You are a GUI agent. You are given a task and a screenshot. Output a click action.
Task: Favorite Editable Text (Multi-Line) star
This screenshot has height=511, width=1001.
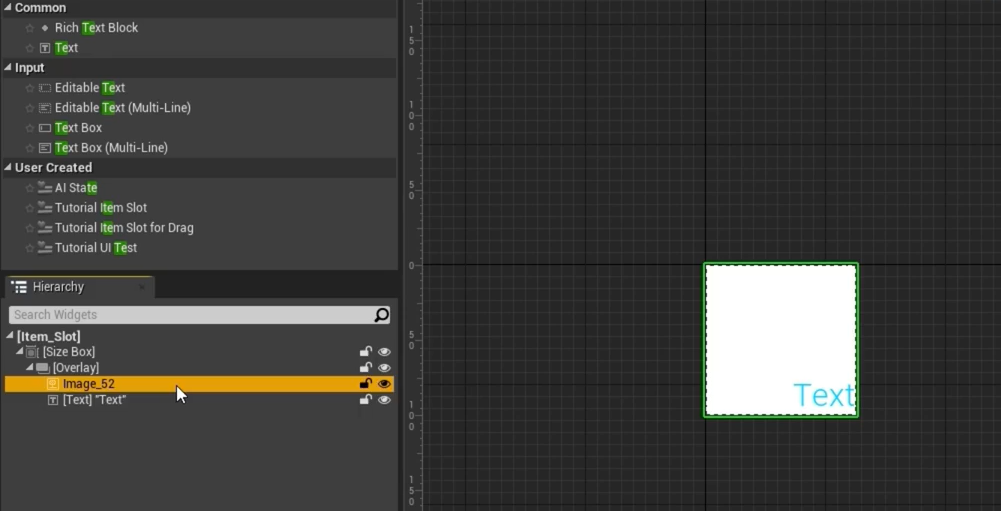click(x=29, y=108)
